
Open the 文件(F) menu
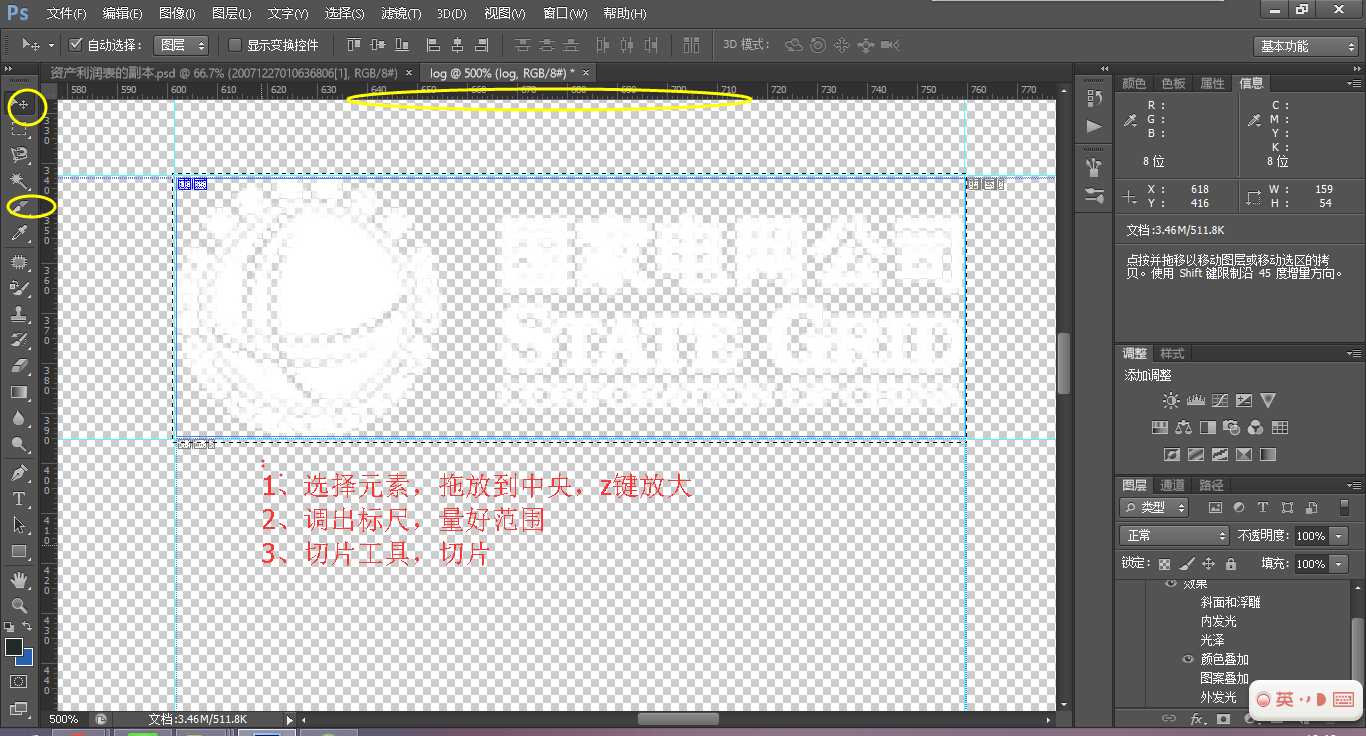66,14
